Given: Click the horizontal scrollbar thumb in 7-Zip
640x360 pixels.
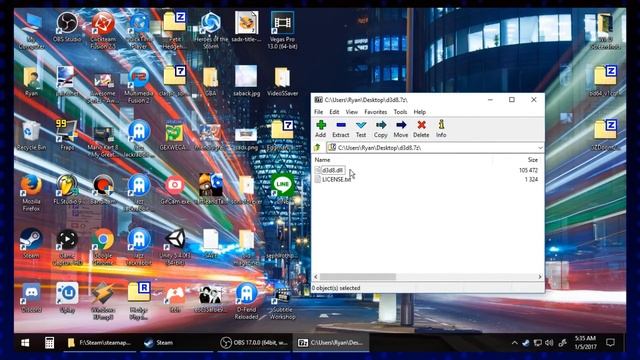Looking at the screenshot, I should coord(358,277).
